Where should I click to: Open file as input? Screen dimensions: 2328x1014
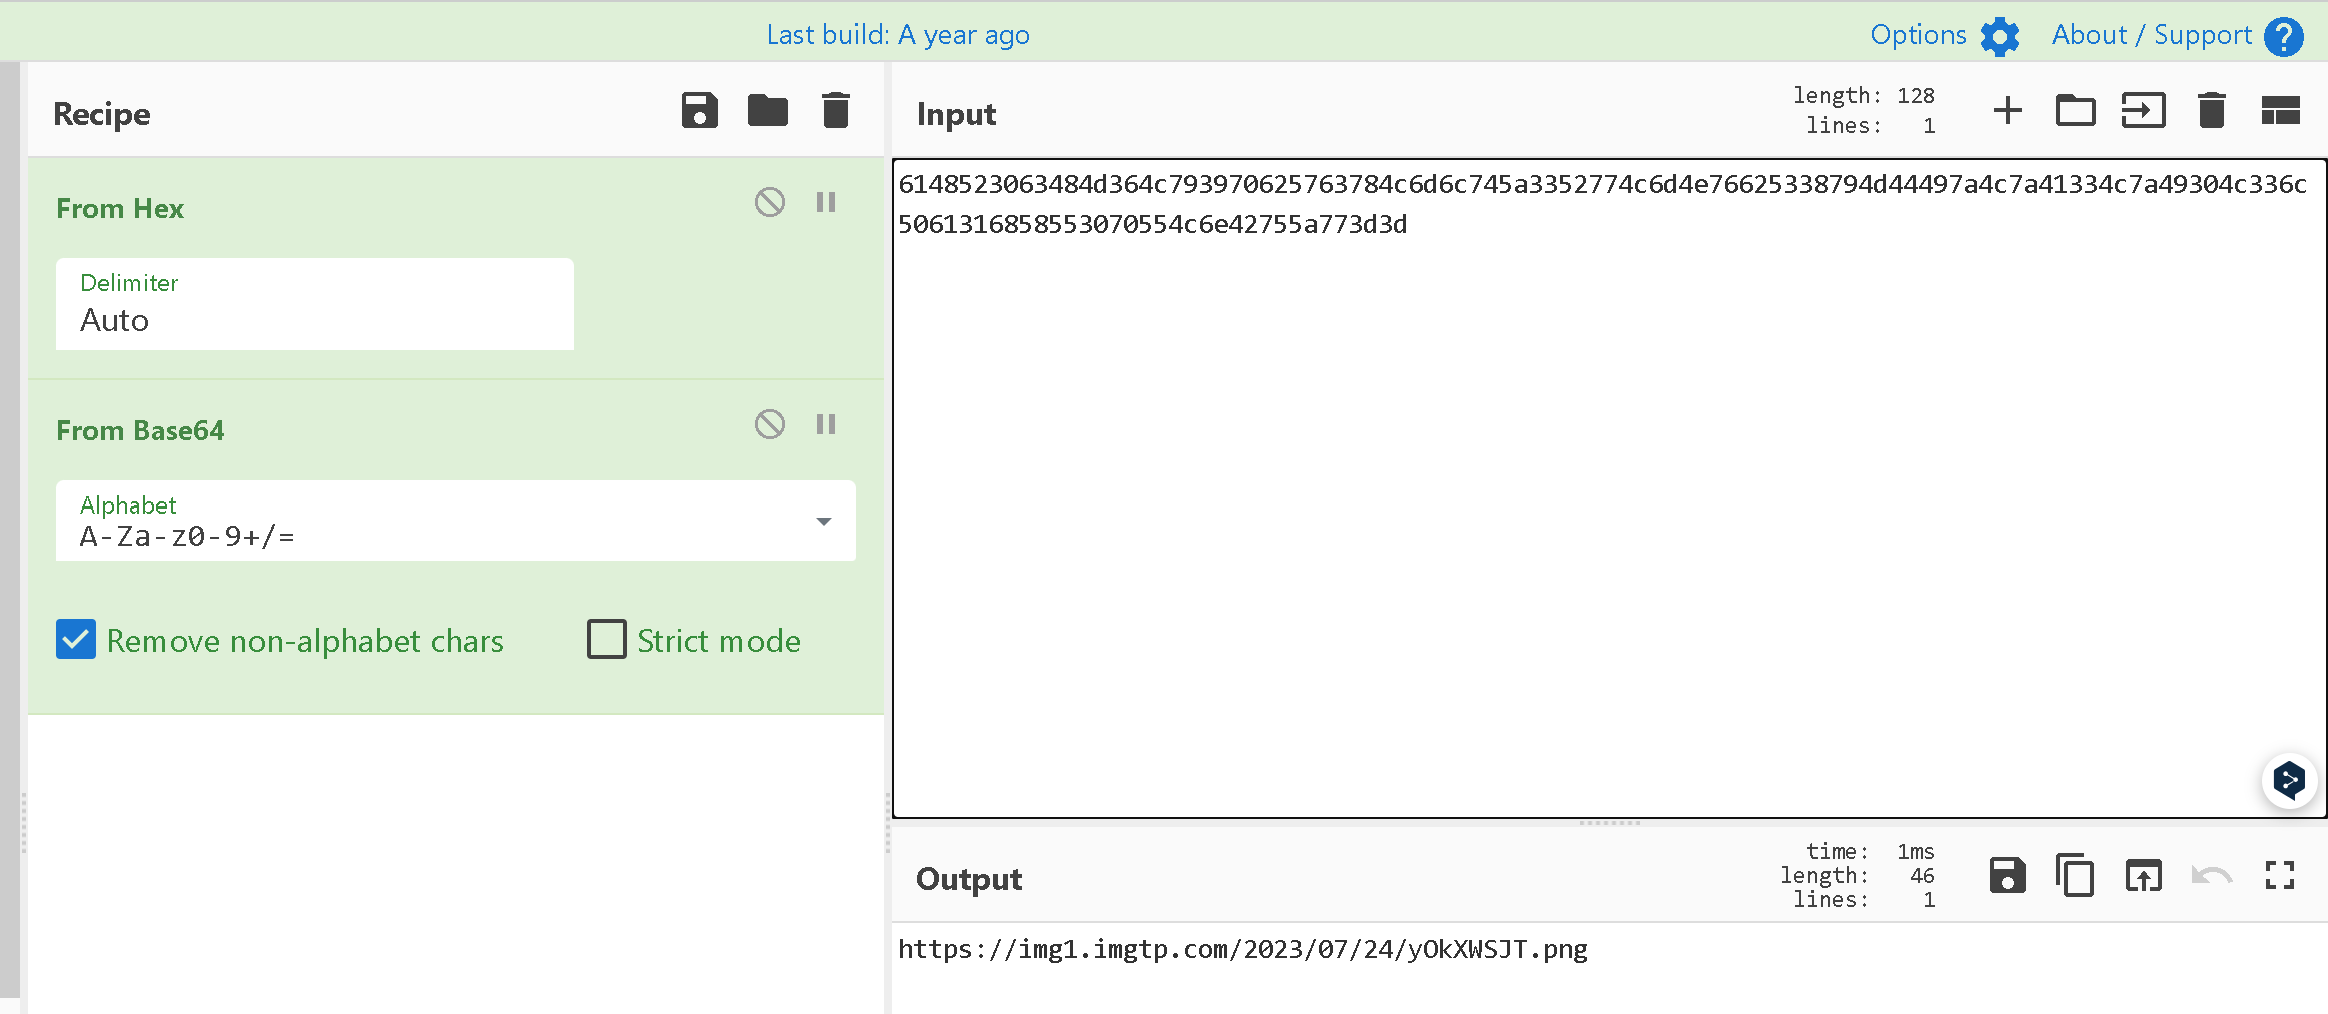tap(2143, 110)
